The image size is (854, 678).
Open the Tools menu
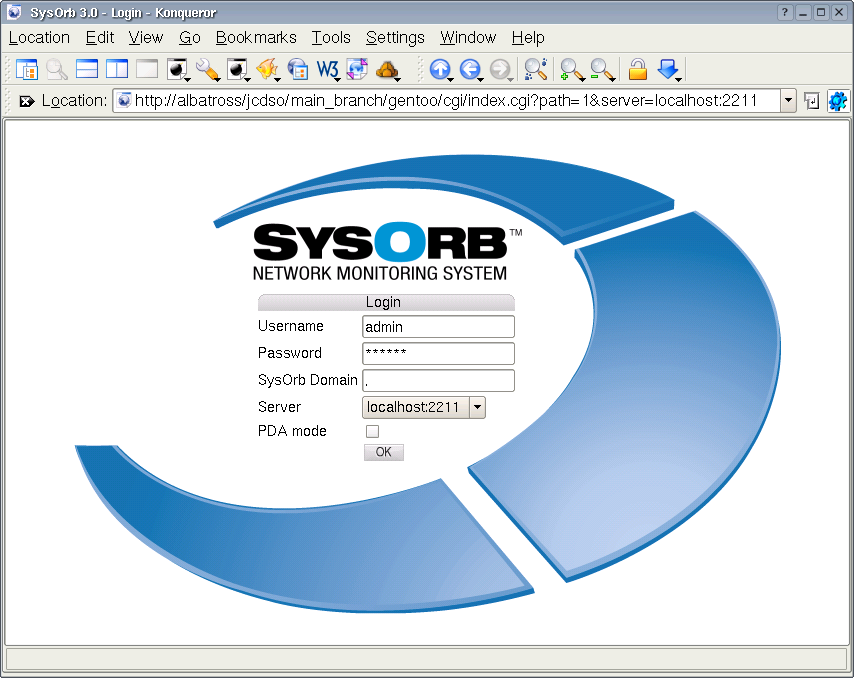(331, 38)
